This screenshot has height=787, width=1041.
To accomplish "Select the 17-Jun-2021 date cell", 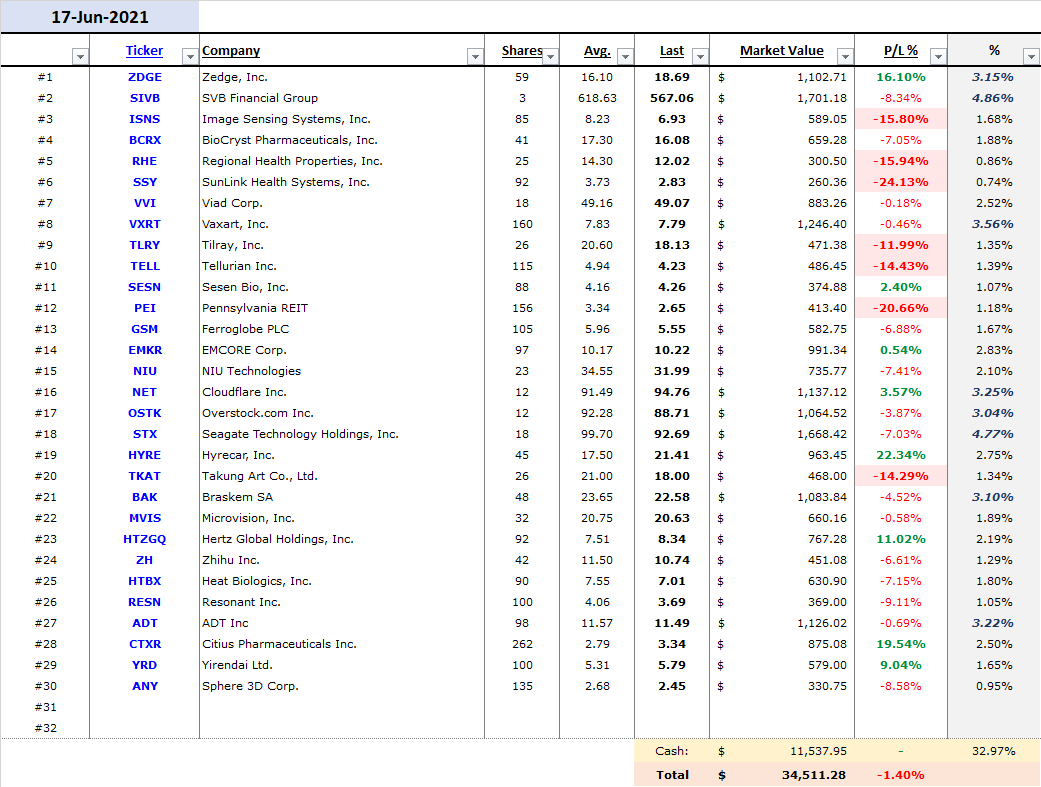I will [x=100, y=17].
